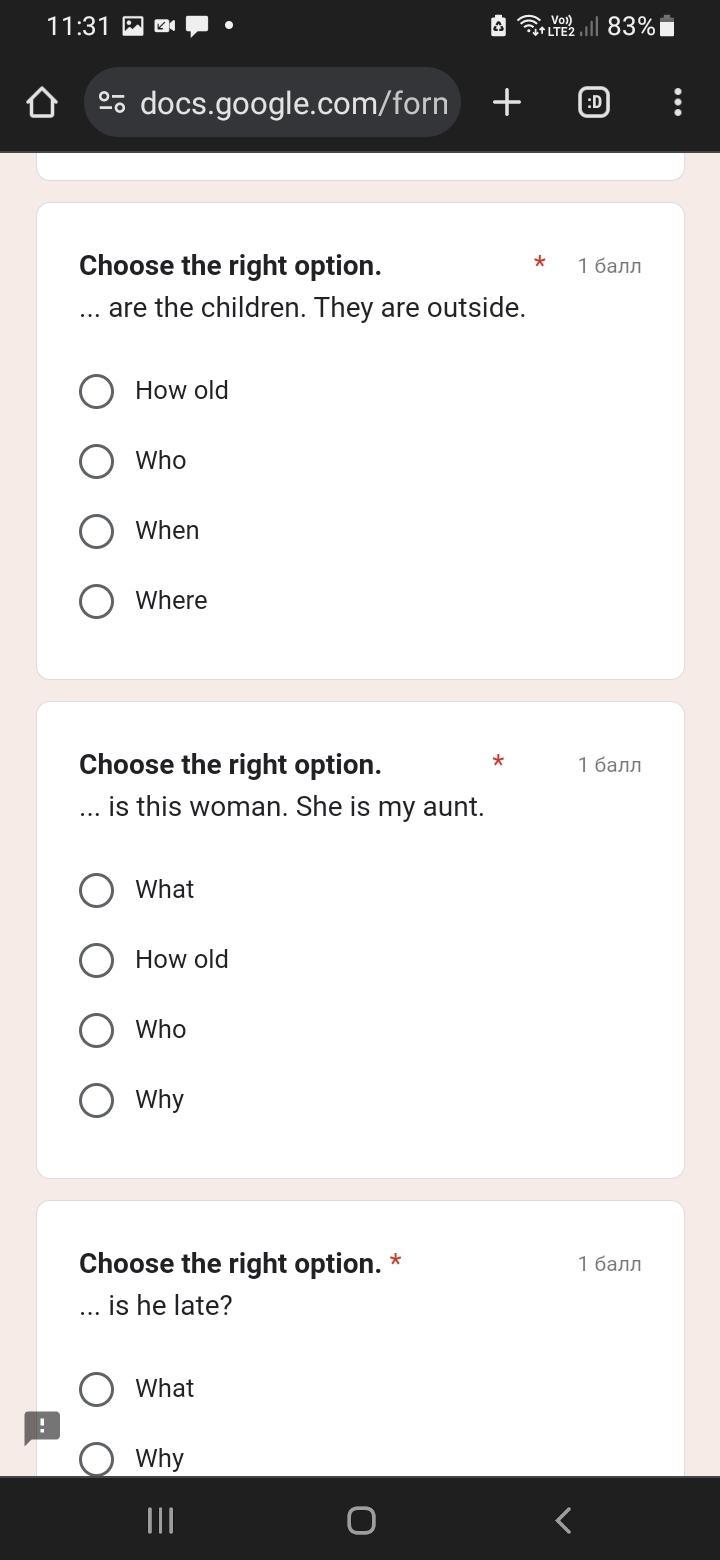720x1560 pixels.
Task: Tap the browser home icon
Action: (x=42, y=102)
